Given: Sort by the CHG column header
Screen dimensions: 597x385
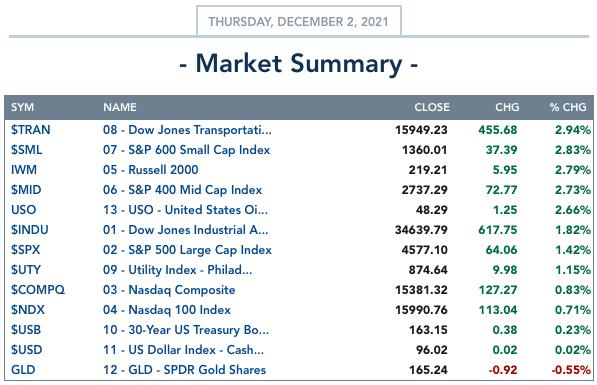Looking at the screenshot, I should [507, 107].
